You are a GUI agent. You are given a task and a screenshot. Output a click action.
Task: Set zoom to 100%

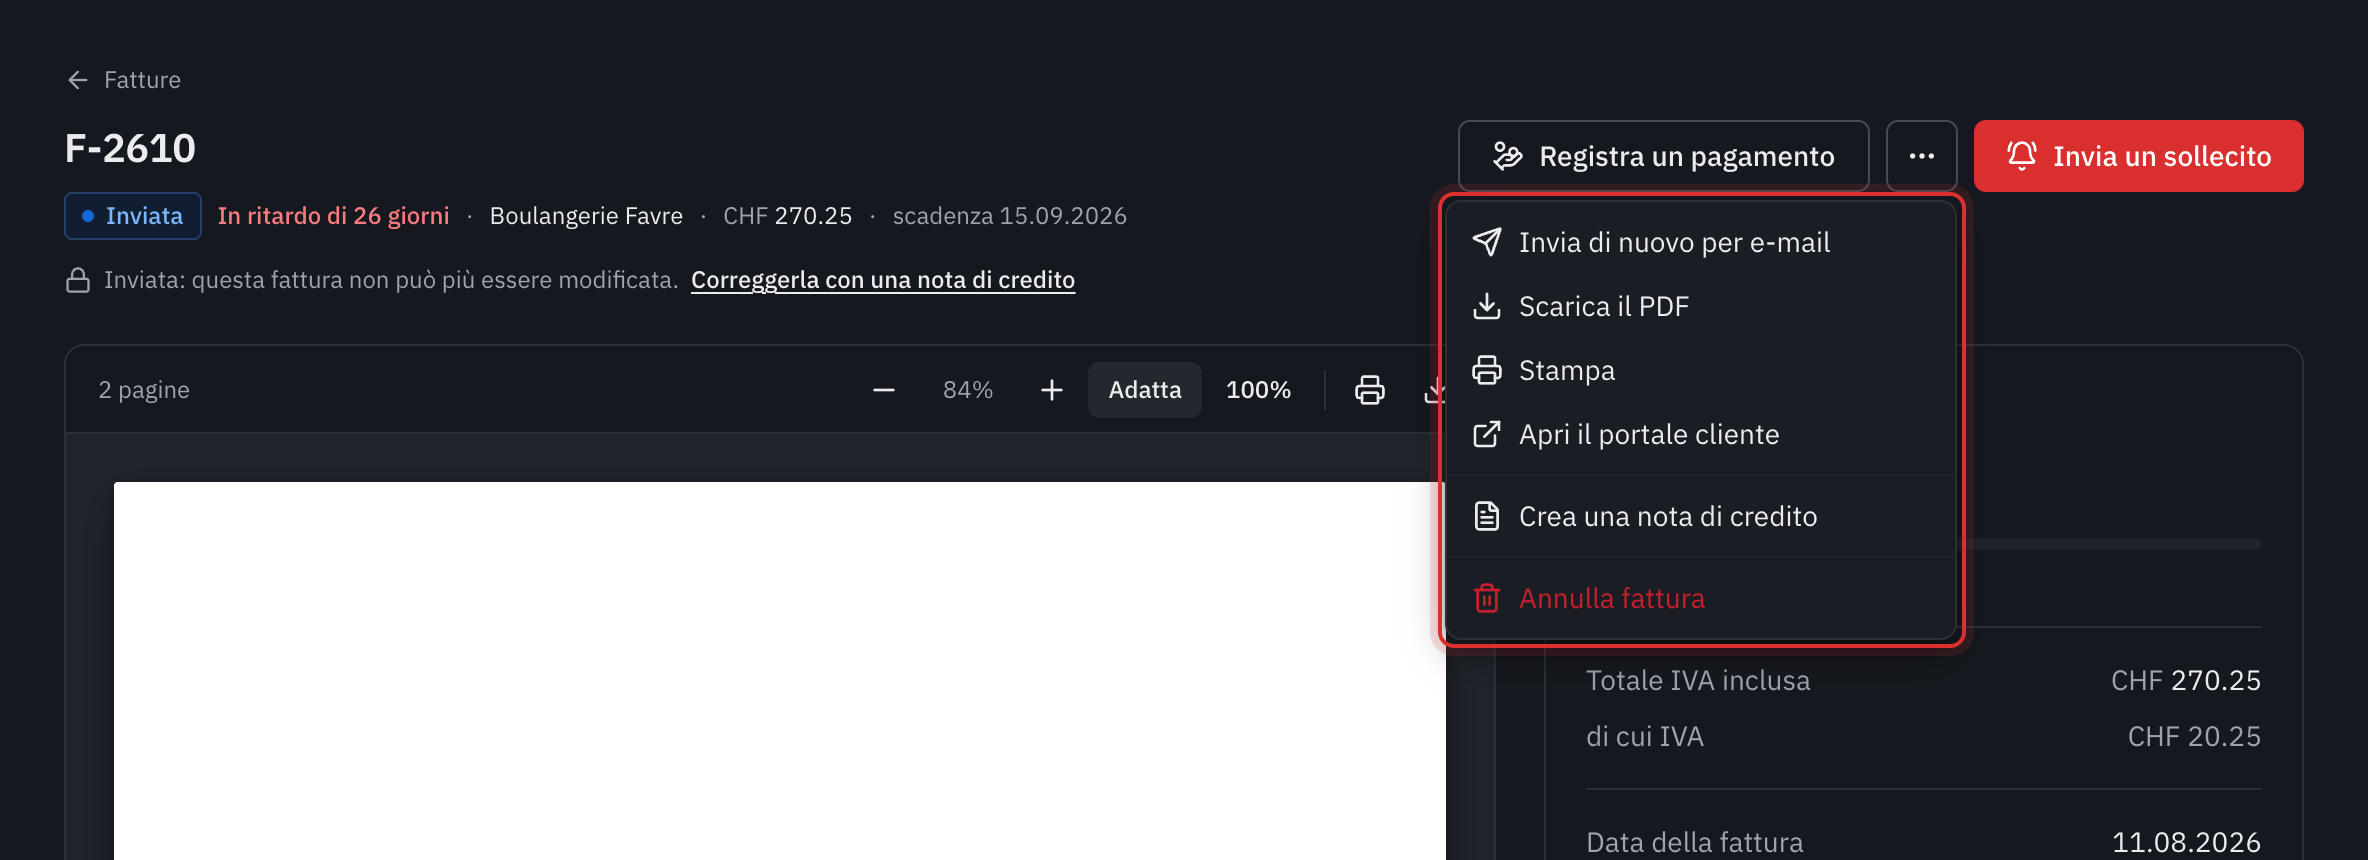[1258, 390]
